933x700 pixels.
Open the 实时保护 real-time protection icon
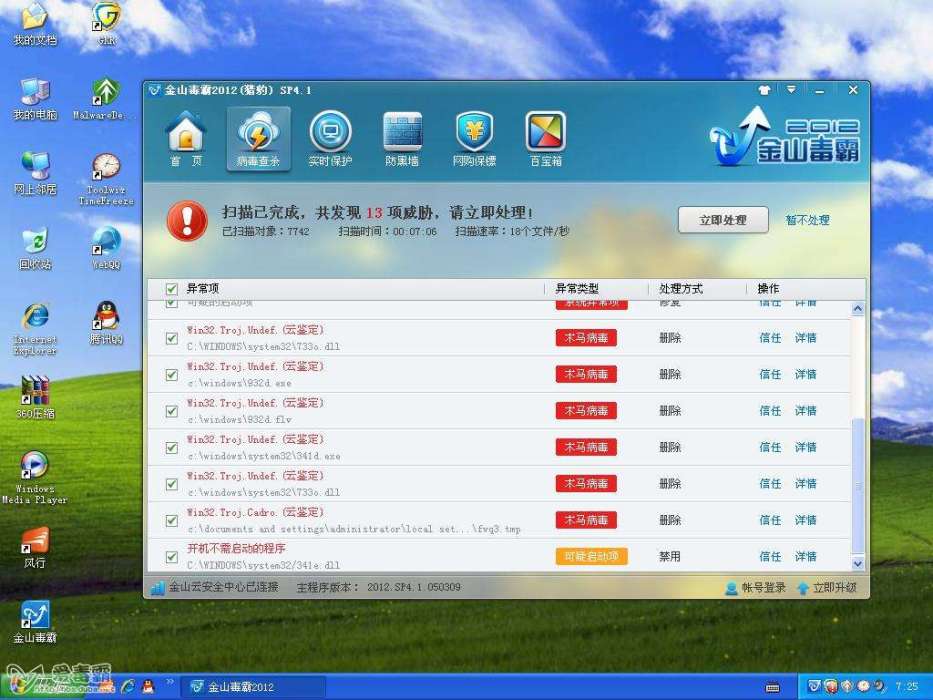[330, 139]
